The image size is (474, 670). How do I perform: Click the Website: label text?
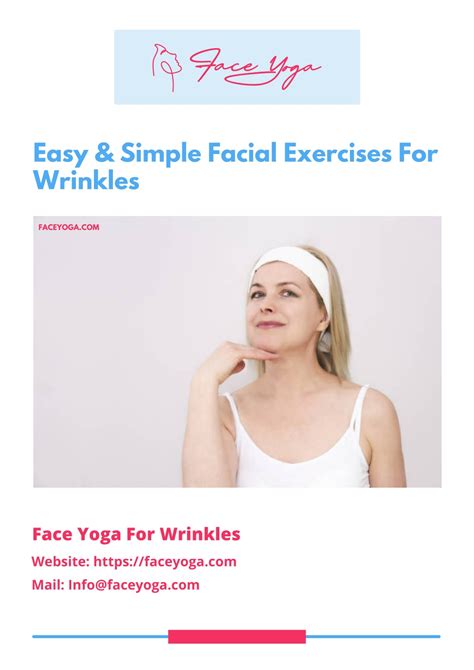pyautogui.click(x=61, y=561)
